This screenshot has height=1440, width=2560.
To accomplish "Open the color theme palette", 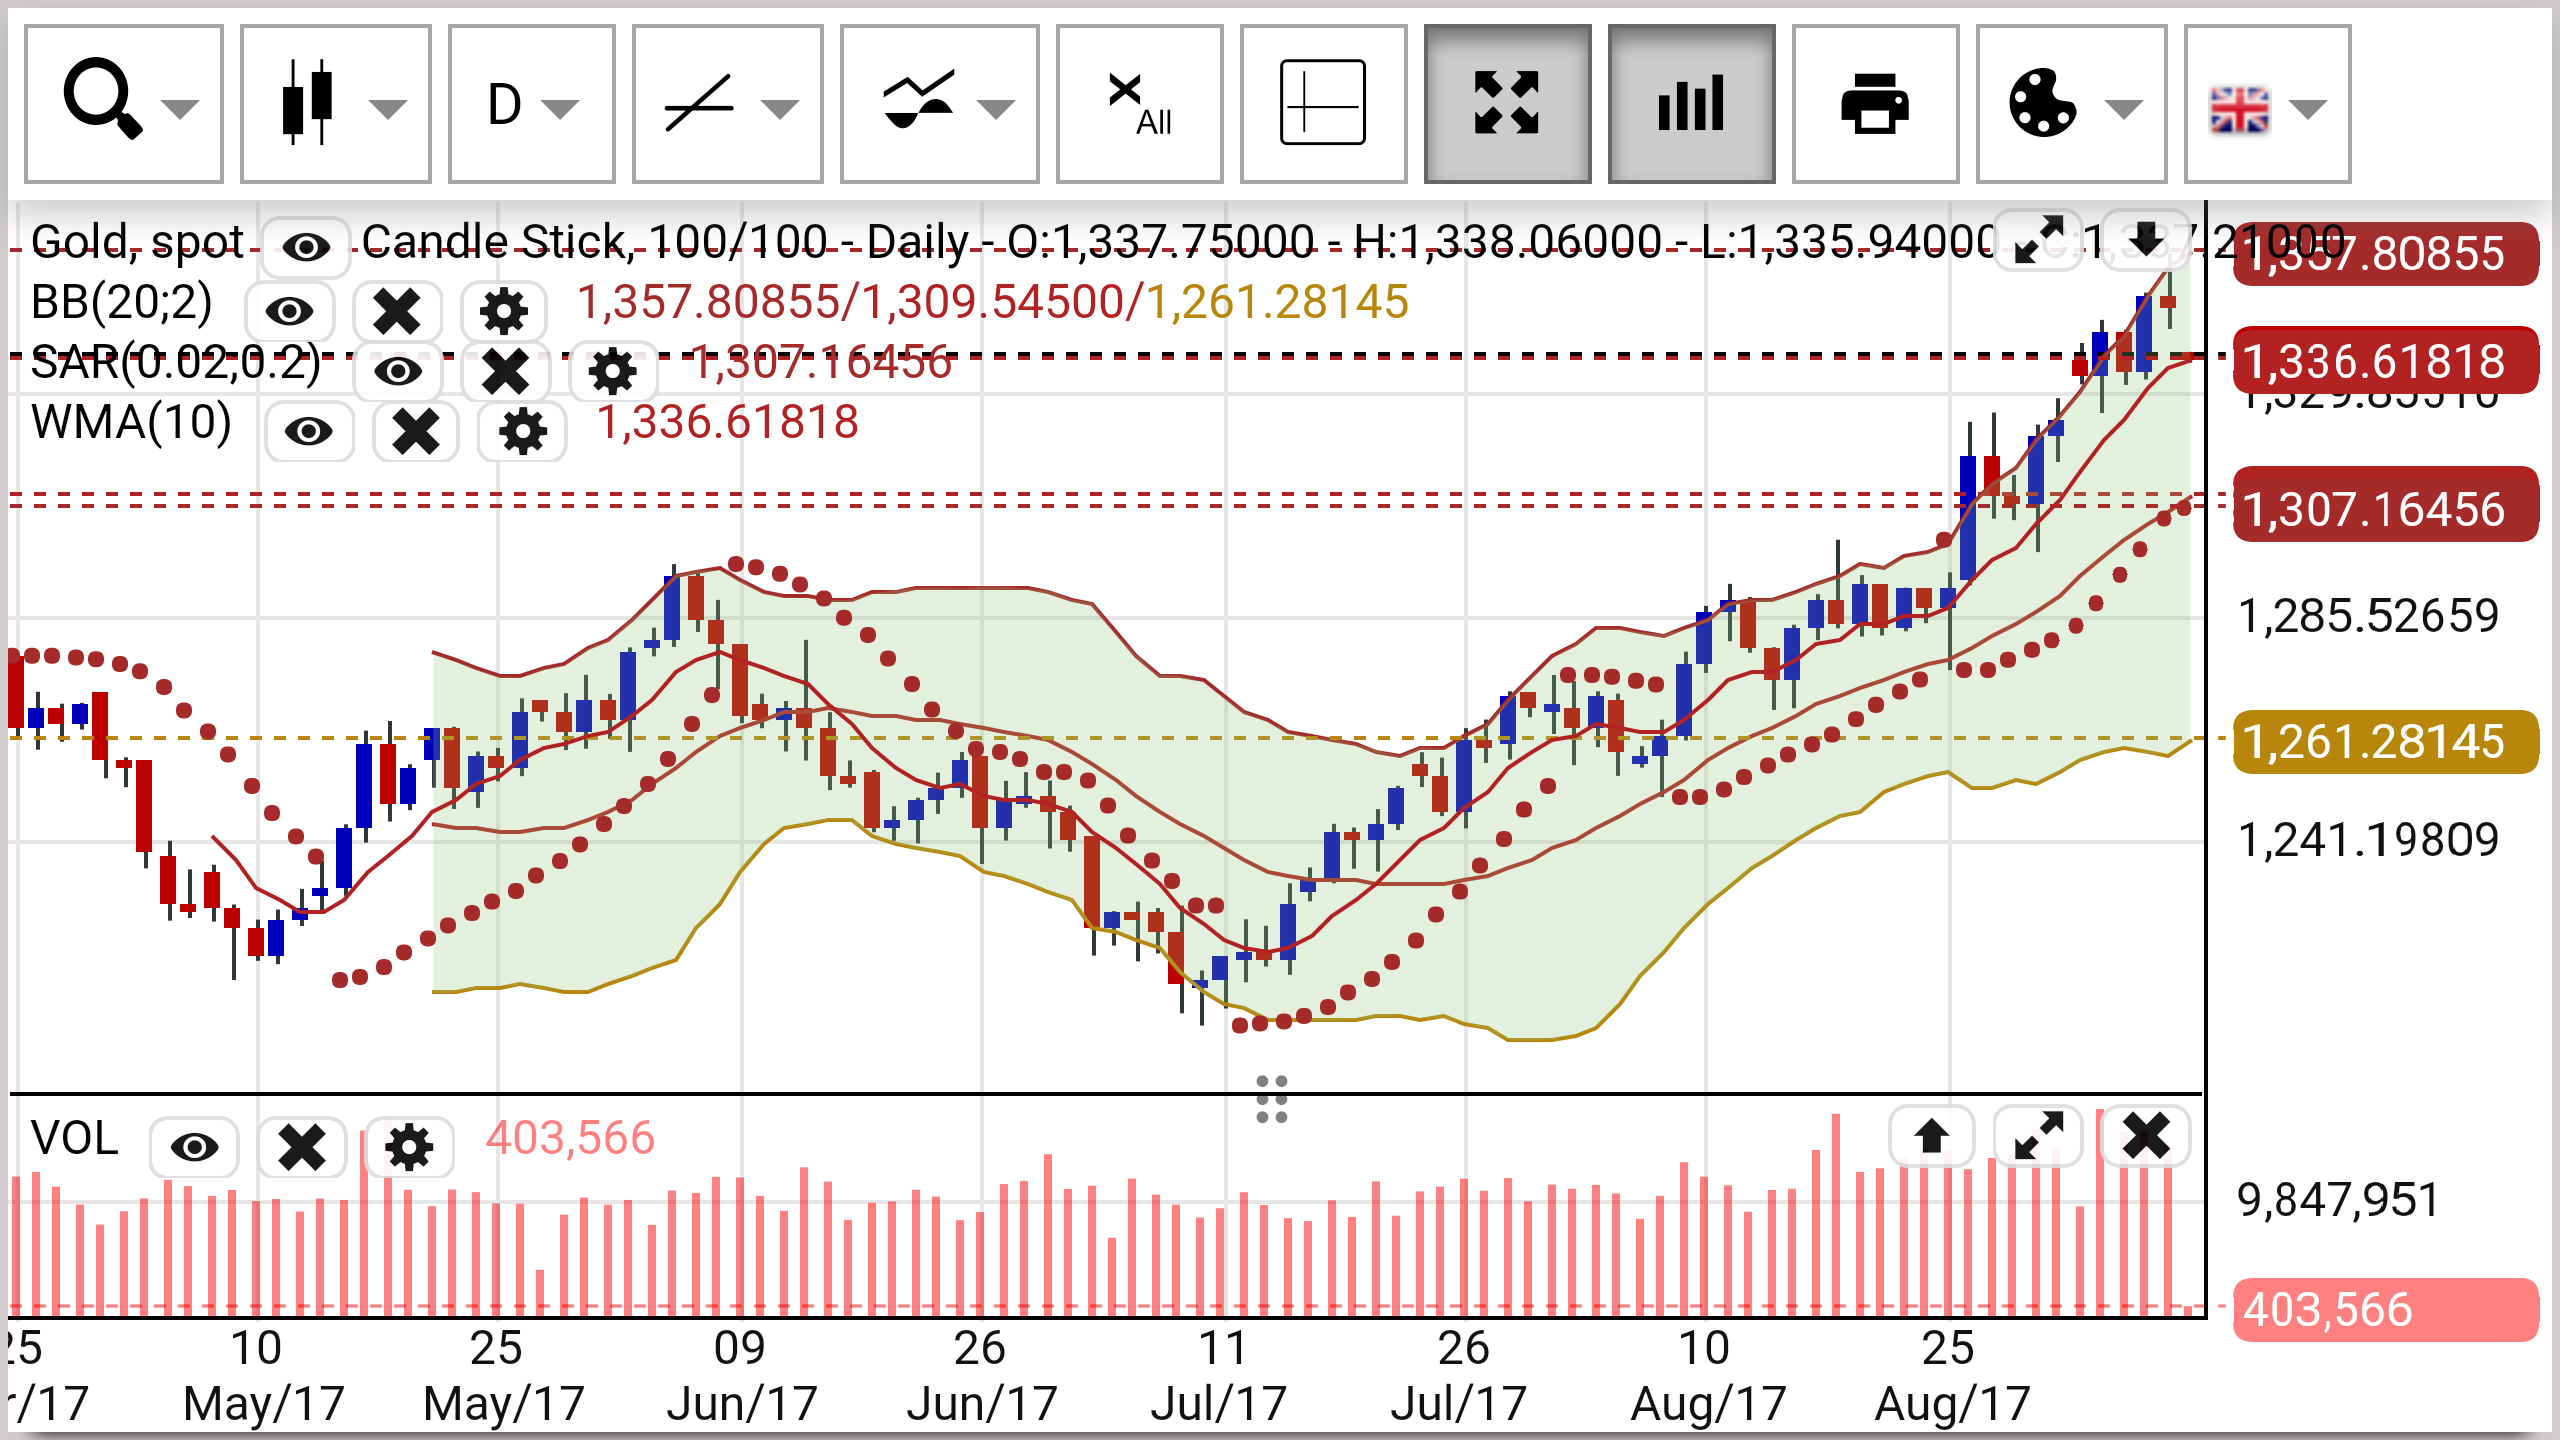I will point(2071,104).
